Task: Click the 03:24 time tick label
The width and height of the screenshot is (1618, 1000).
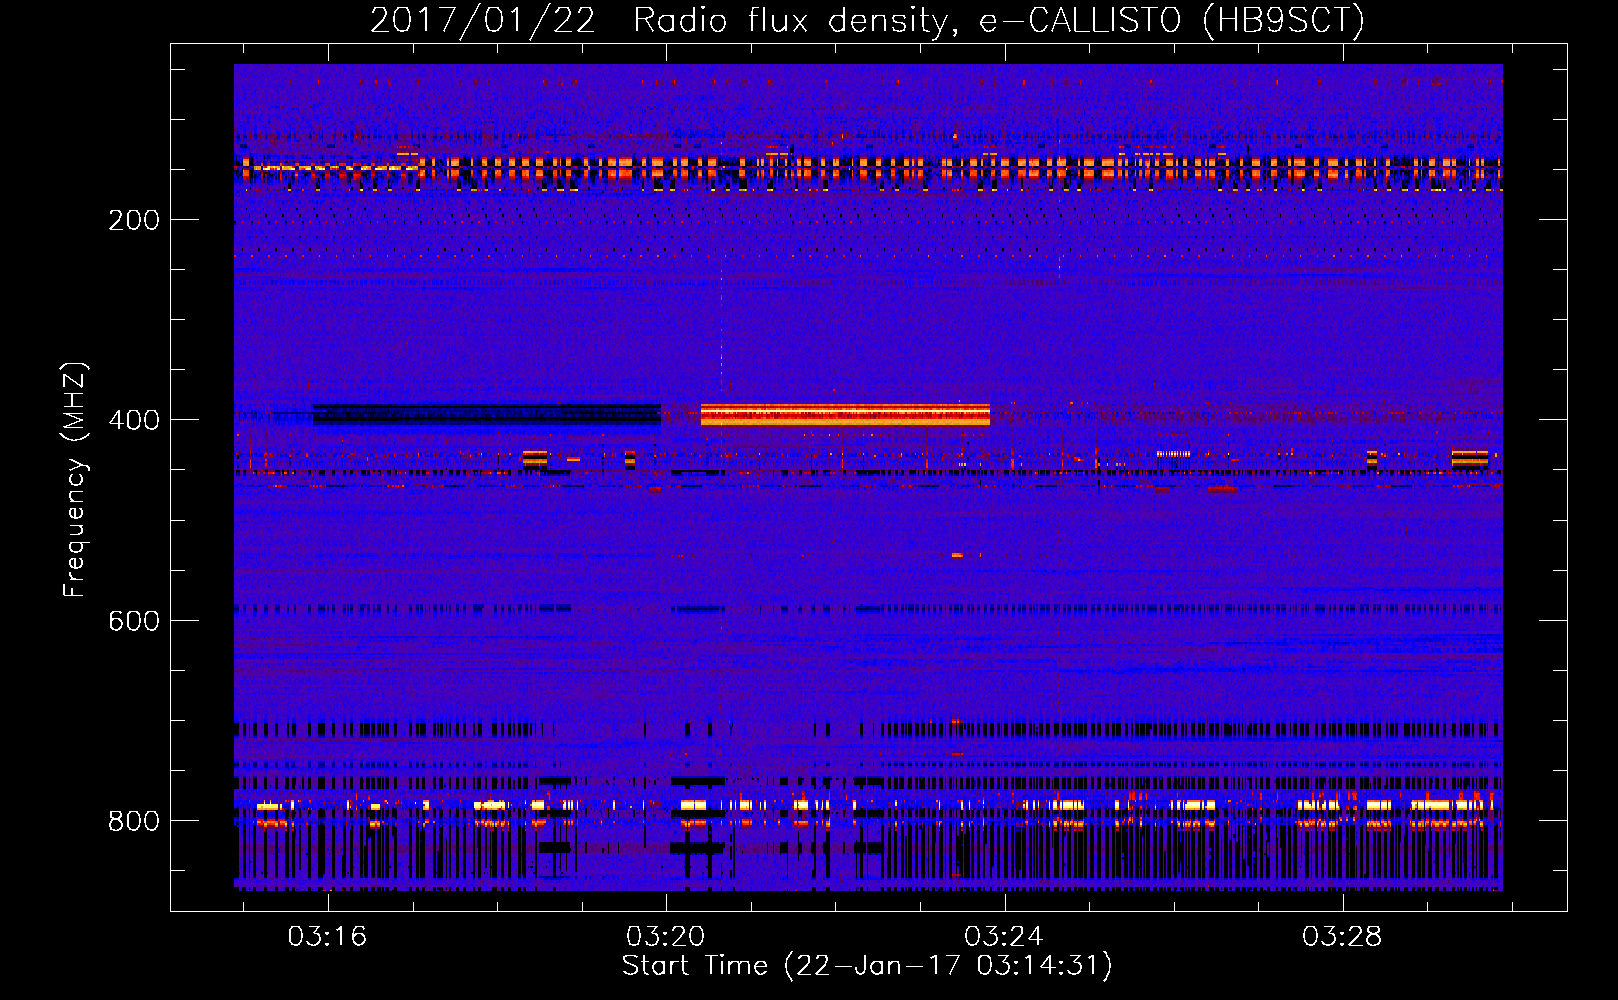Action: click(x=1003, y=937)
